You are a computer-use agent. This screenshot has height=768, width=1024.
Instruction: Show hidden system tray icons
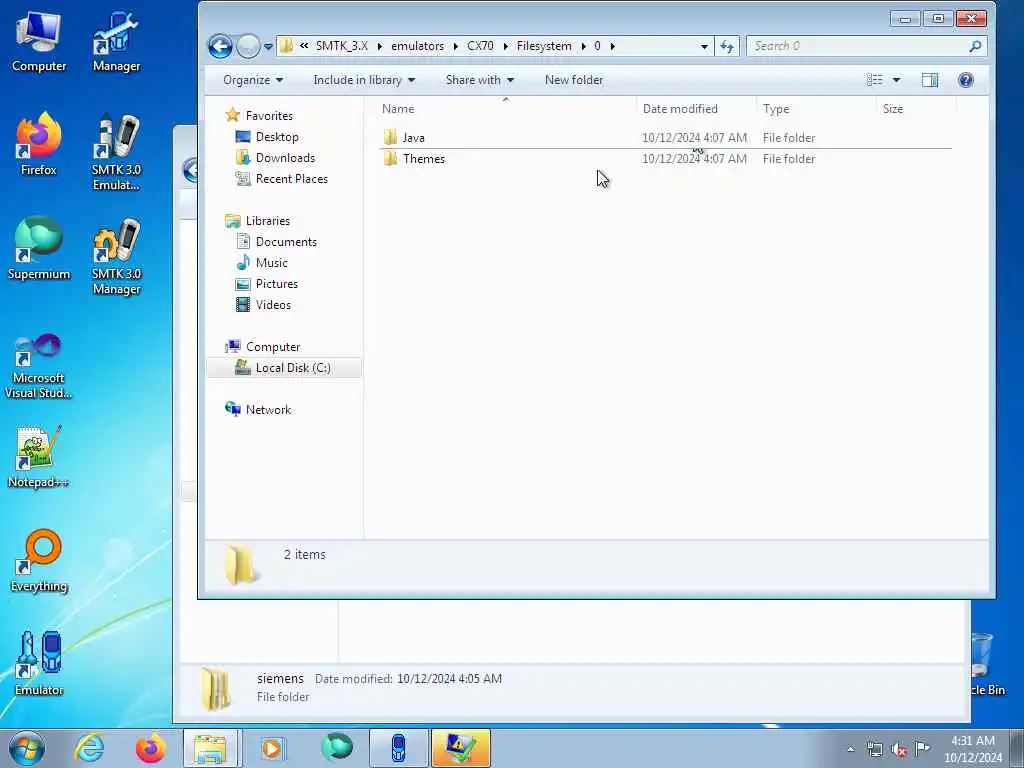point(851,749)
